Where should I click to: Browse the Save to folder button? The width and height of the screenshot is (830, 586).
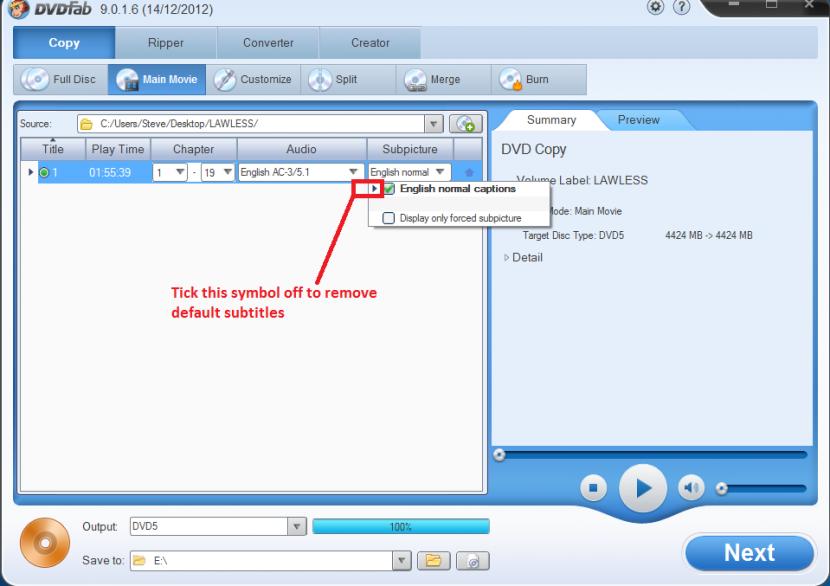434,561
